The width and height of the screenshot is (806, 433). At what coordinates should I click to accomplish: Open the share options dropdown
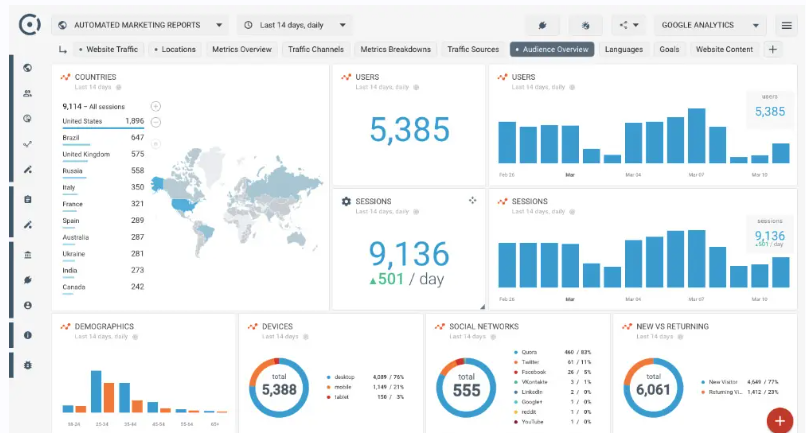point(629,25)
